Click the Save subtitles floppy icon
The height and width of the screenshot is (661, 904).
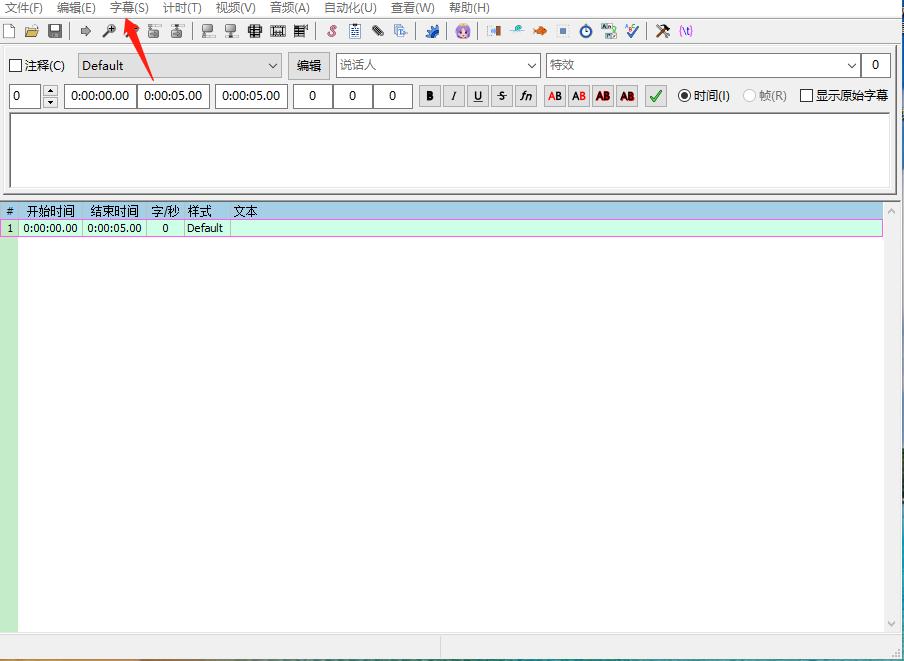pyautogui.click(x=55, y=31)
